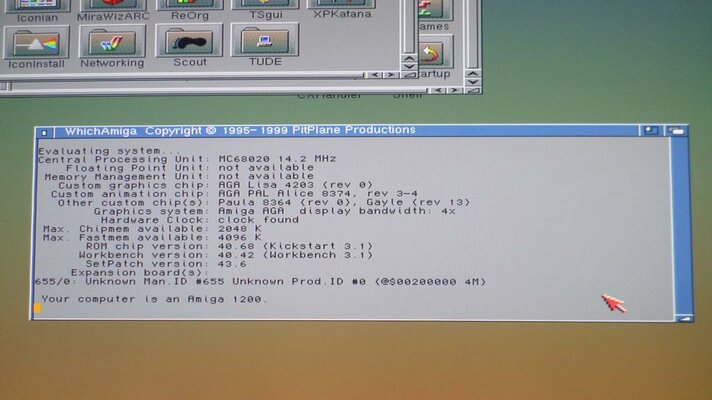Select the Scout drawer with footprint
Image resolution: width=712 pixels, height=400 pixels.
pos(189,43)
